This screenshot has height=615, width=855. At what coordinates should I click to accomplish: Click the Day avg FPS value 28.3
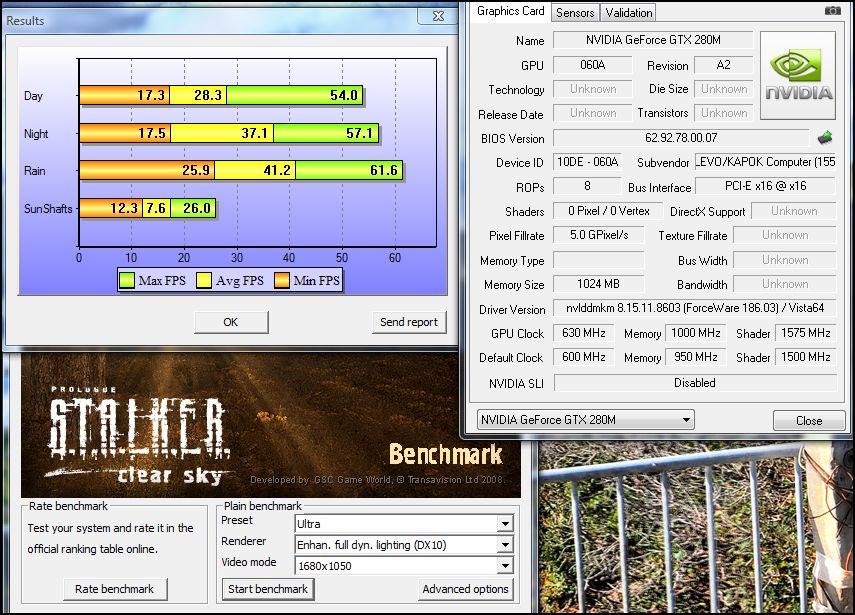tap(208, 95)
